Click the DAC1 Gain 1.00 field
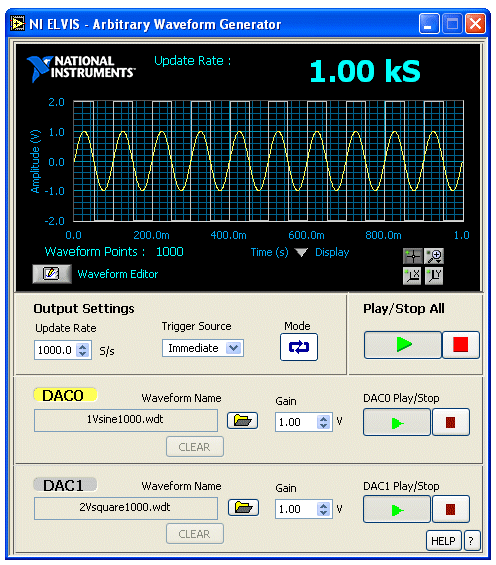 pyautogui.click(x=296, y=509)
